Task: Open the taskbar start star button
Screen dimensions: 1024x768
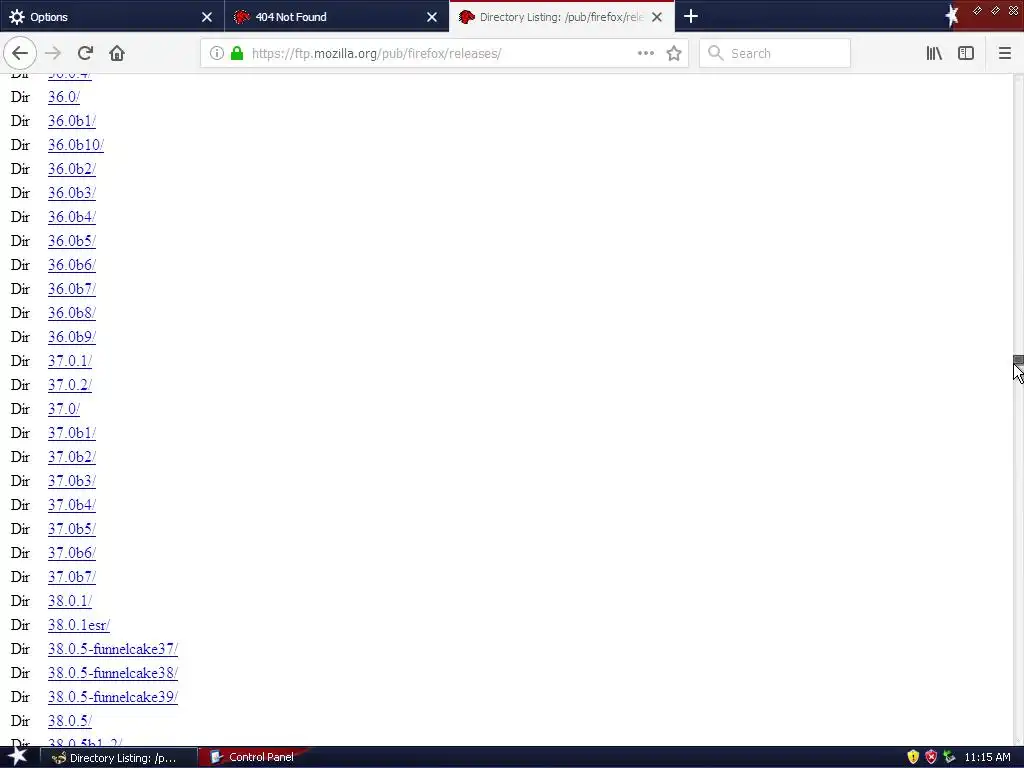Action: pyautogui.click(x=17, y=756)
